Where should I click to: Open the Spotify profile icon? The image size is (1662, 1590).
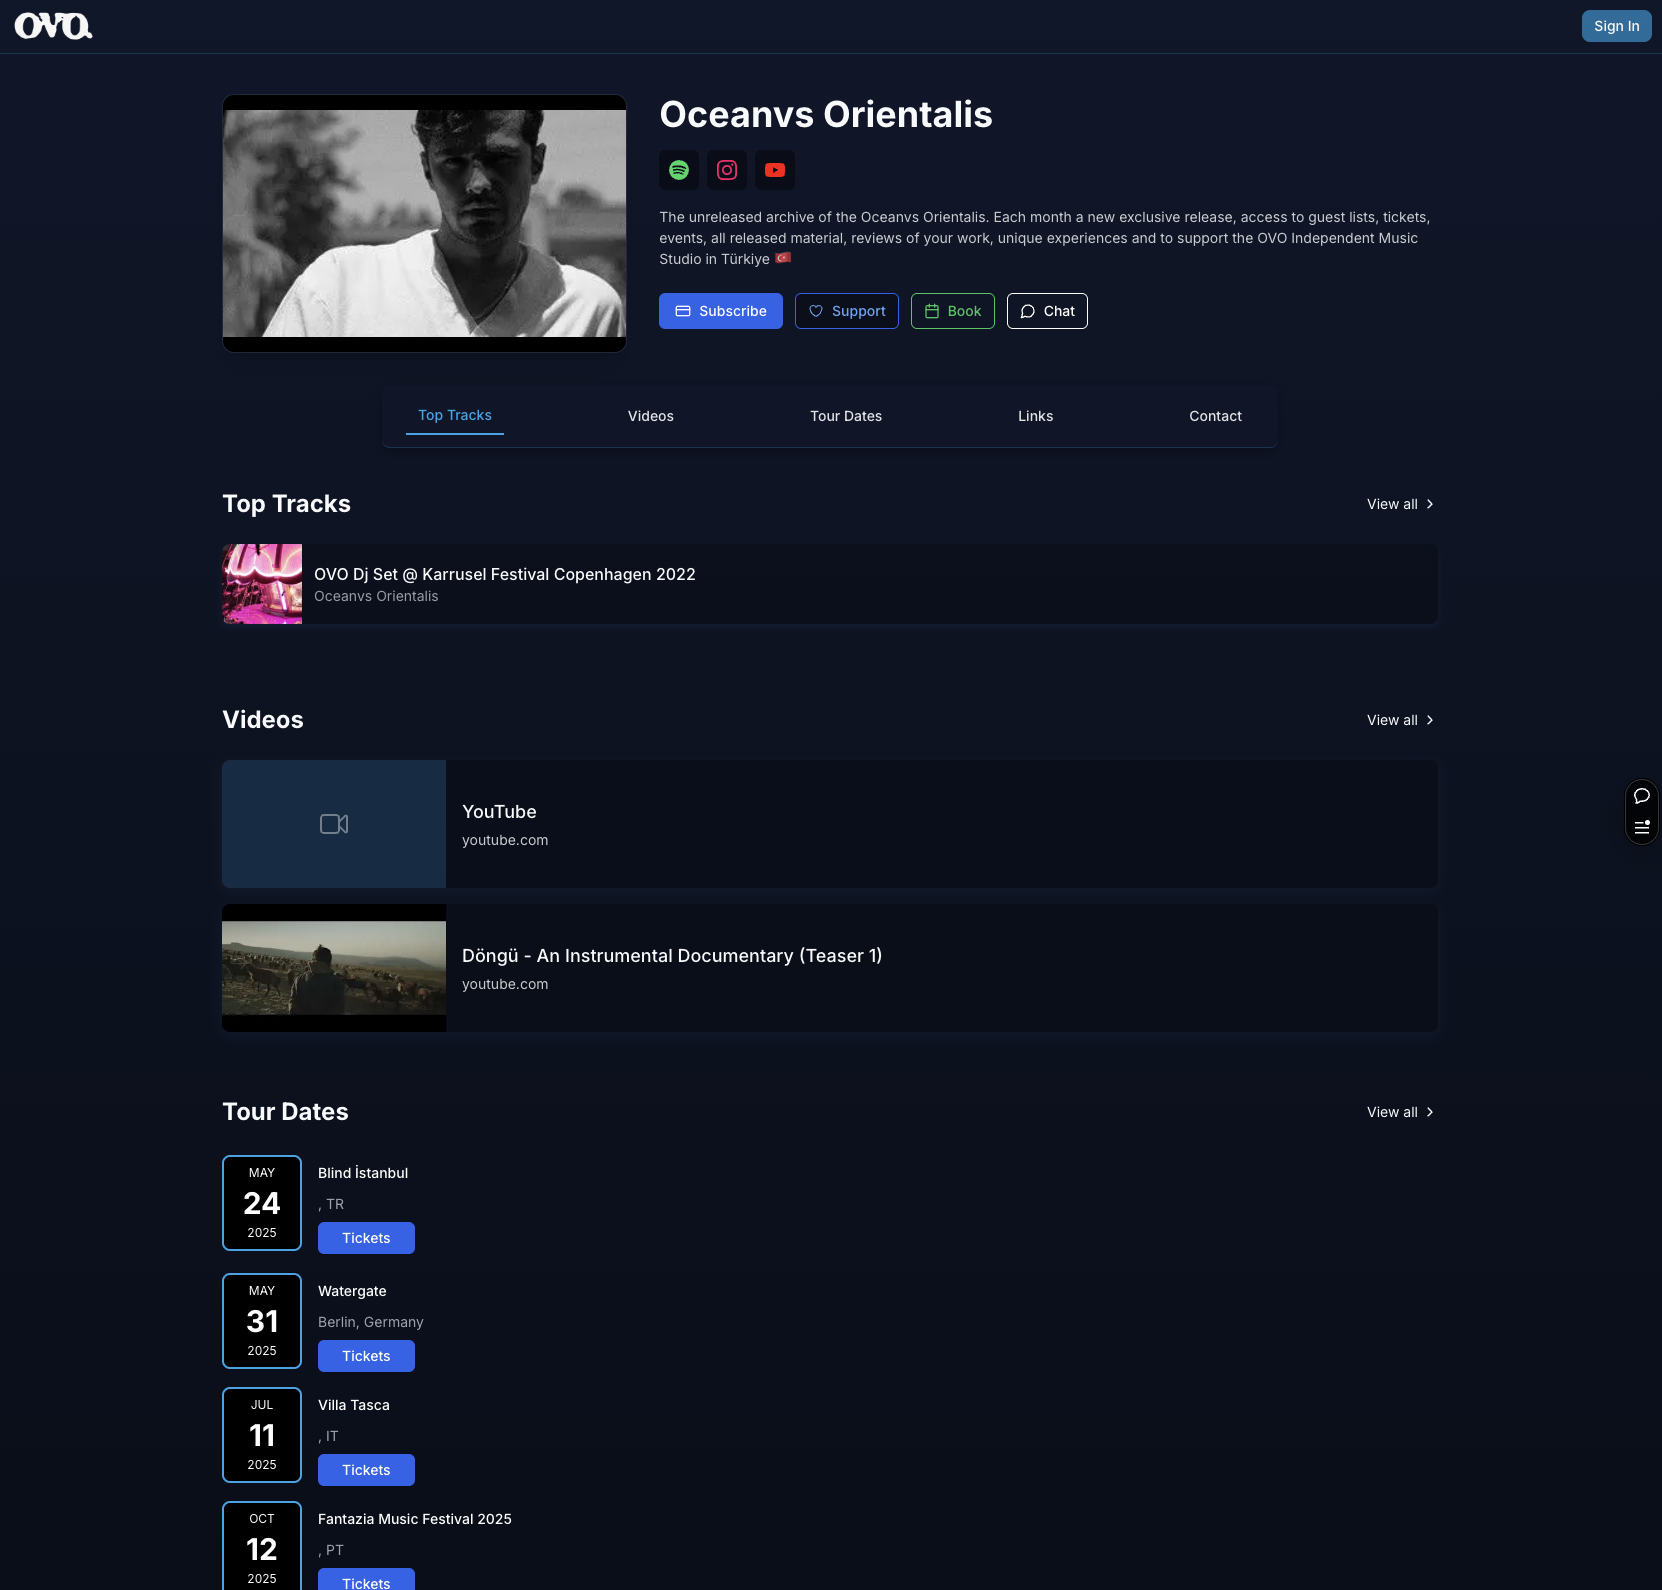679,170
